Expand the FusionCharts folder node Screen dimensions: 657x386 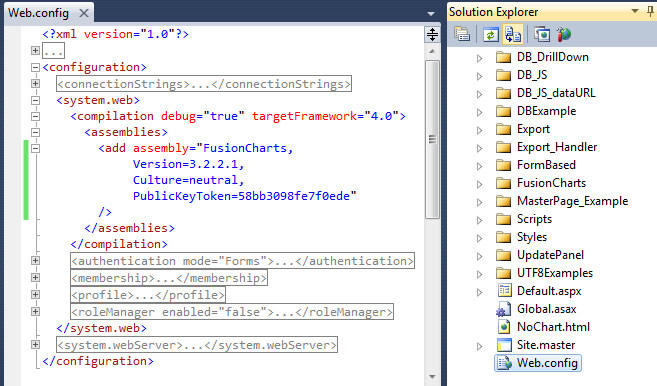point(480,184)
